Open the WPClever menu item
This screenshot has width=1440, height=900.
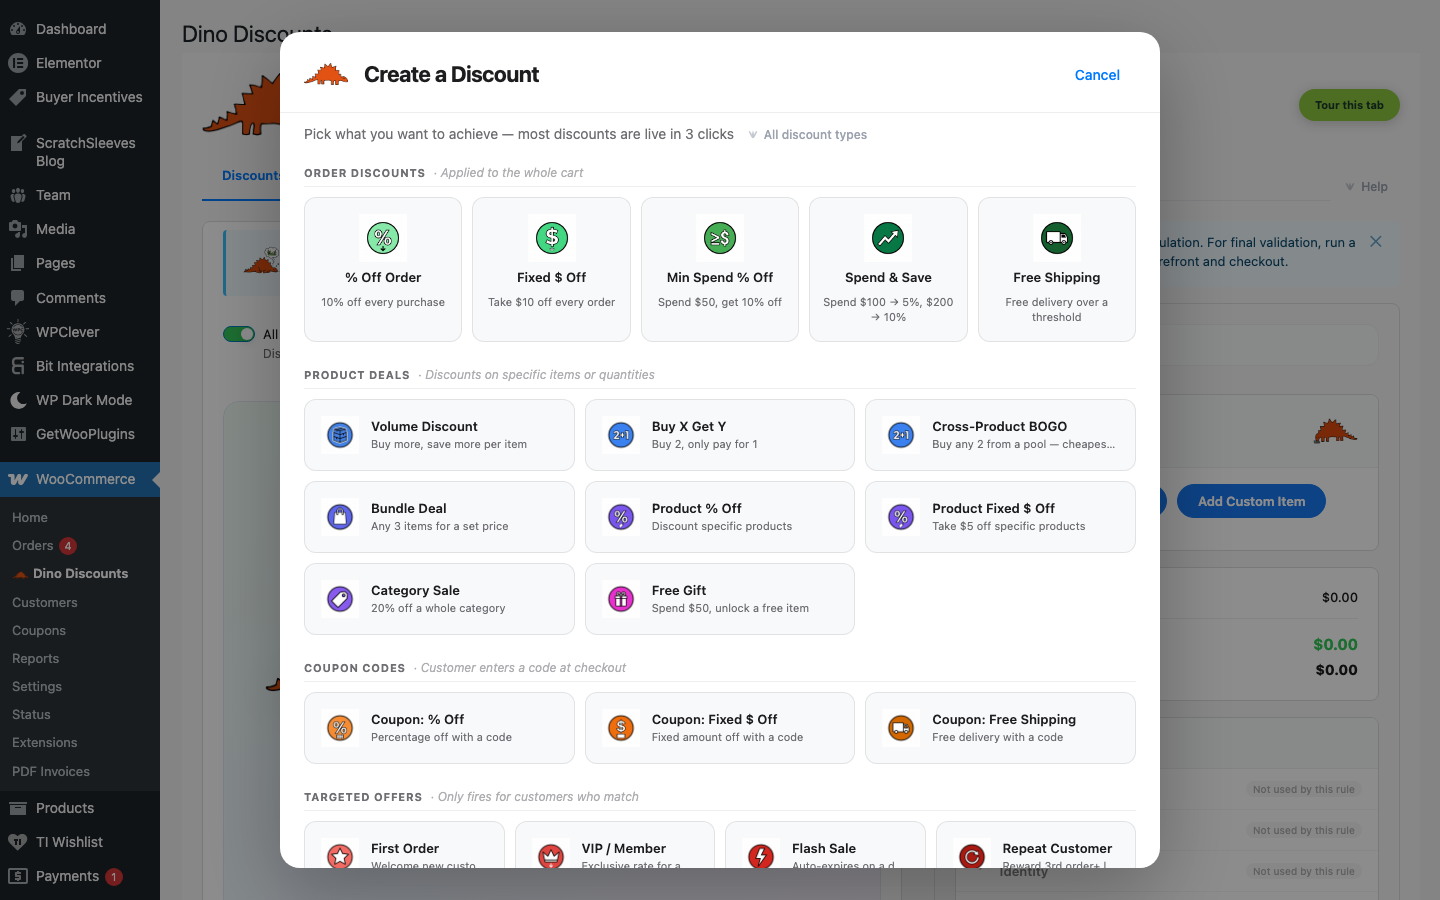click(80, 332)
